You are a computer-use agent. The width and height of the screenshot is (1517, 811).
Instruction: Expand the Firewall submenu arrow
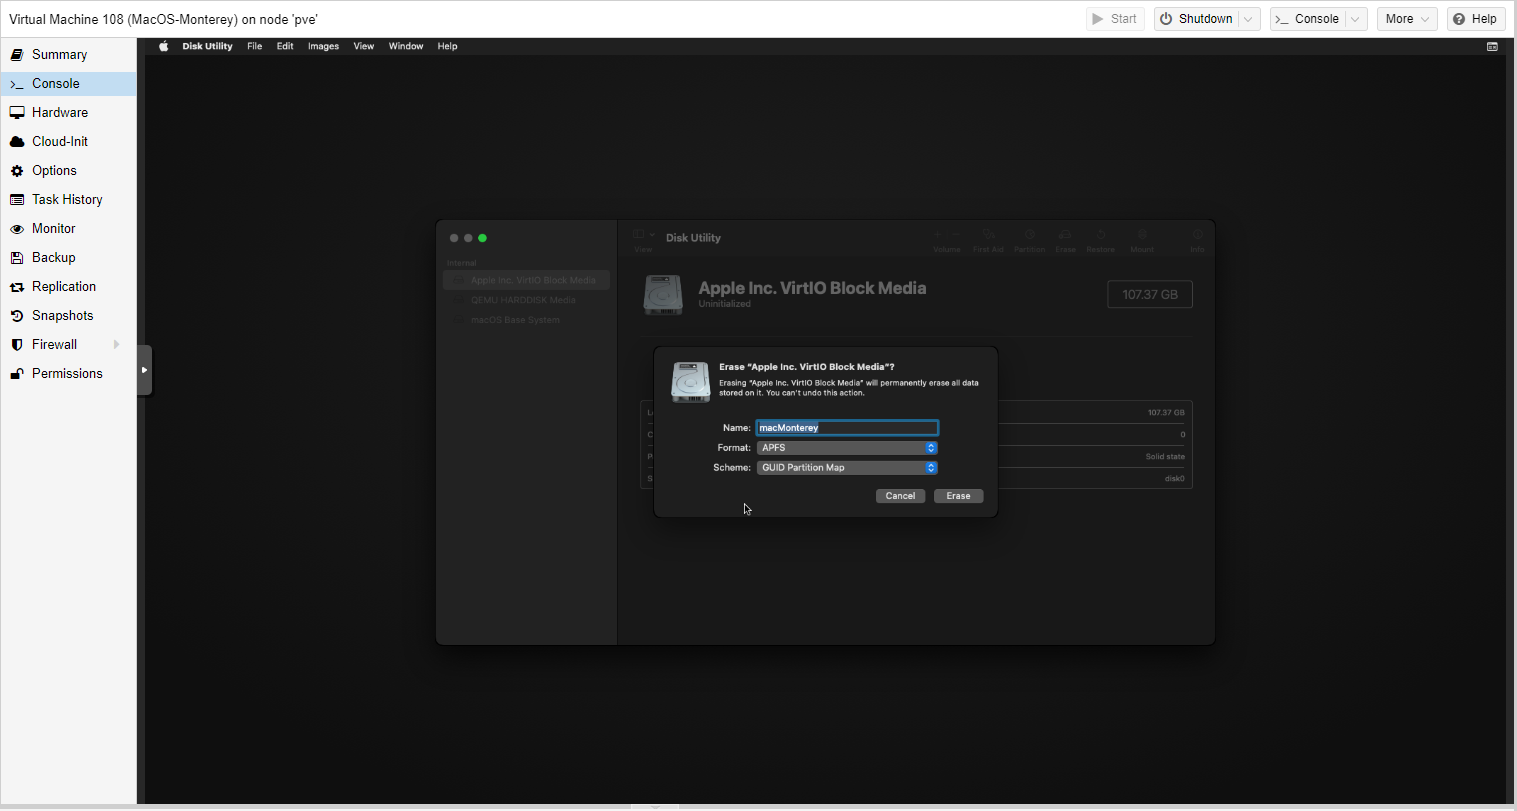pyautogui.click(x=117, y=345)
